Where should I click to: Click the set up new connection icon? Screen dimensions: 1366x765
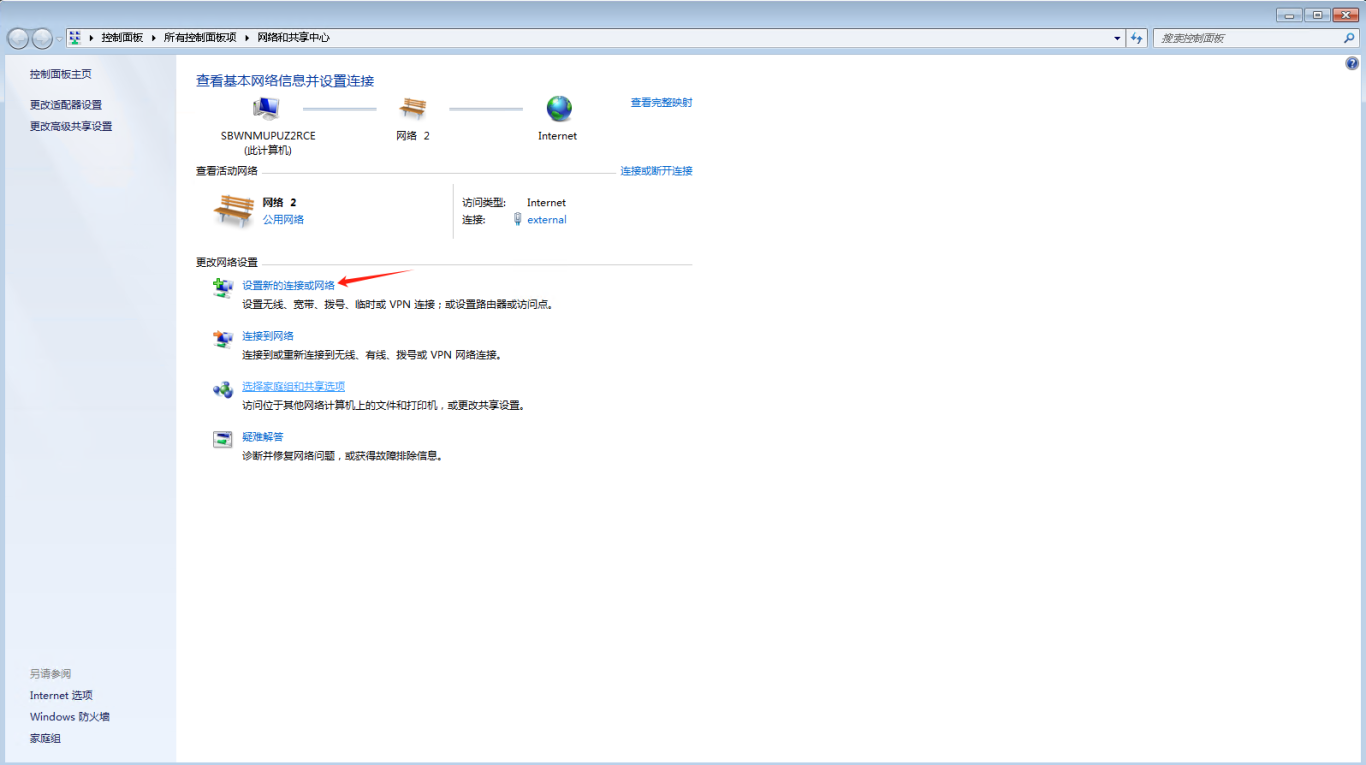(222, 289)
